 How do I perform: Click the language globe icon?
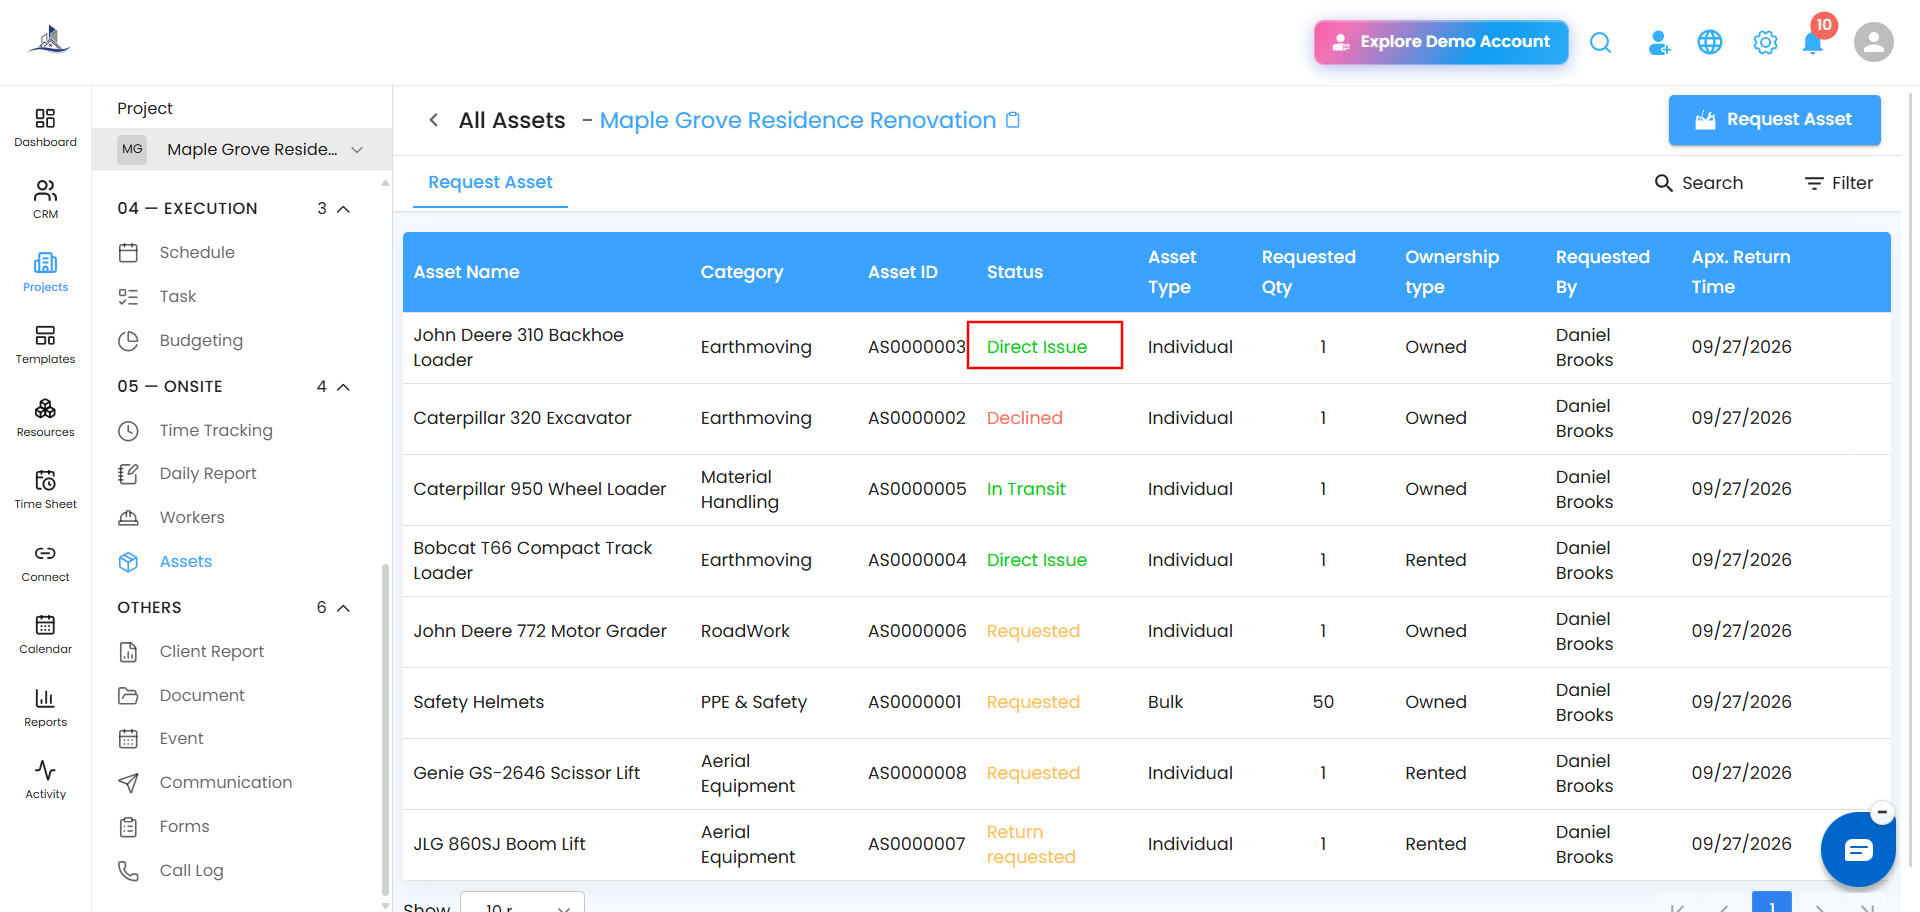tap(1710, 42)
